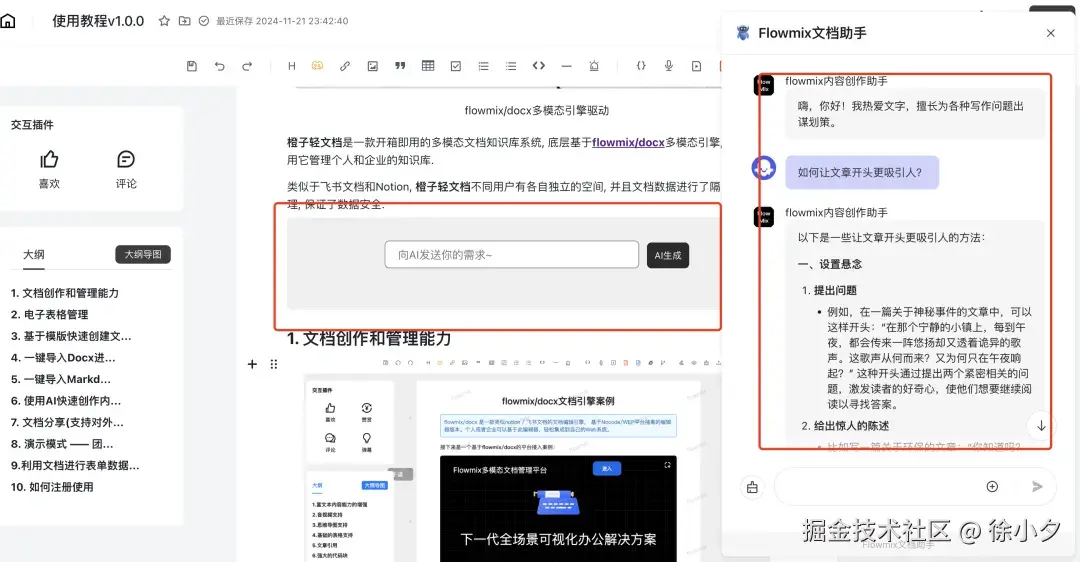Send message with paper plane icon
Image resolution: width=1080 pixels, height=562 pixels.
coord(1037,487)
